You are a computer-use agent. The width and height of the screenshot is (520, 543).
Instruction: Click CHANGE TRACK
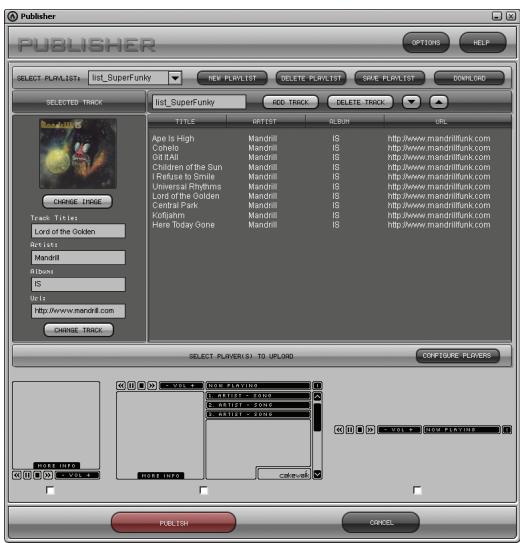tap(79, 330)
